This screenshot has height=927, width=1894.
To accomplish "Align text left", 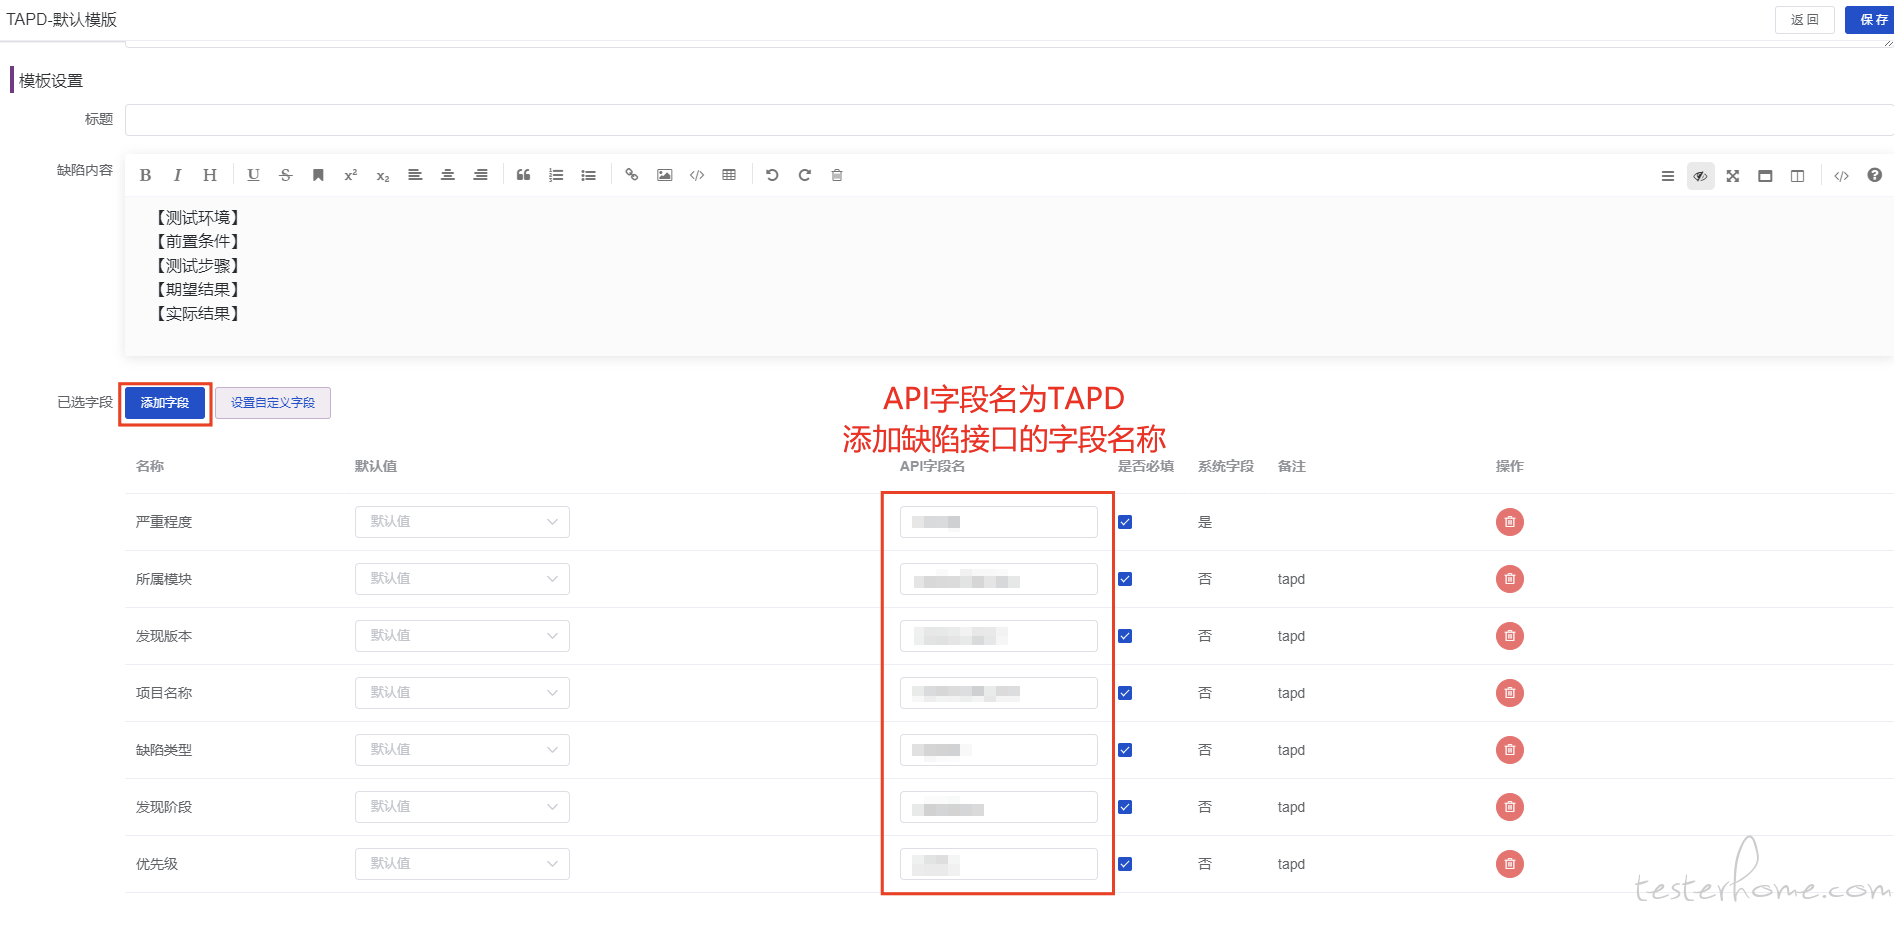I will point(415,175).
